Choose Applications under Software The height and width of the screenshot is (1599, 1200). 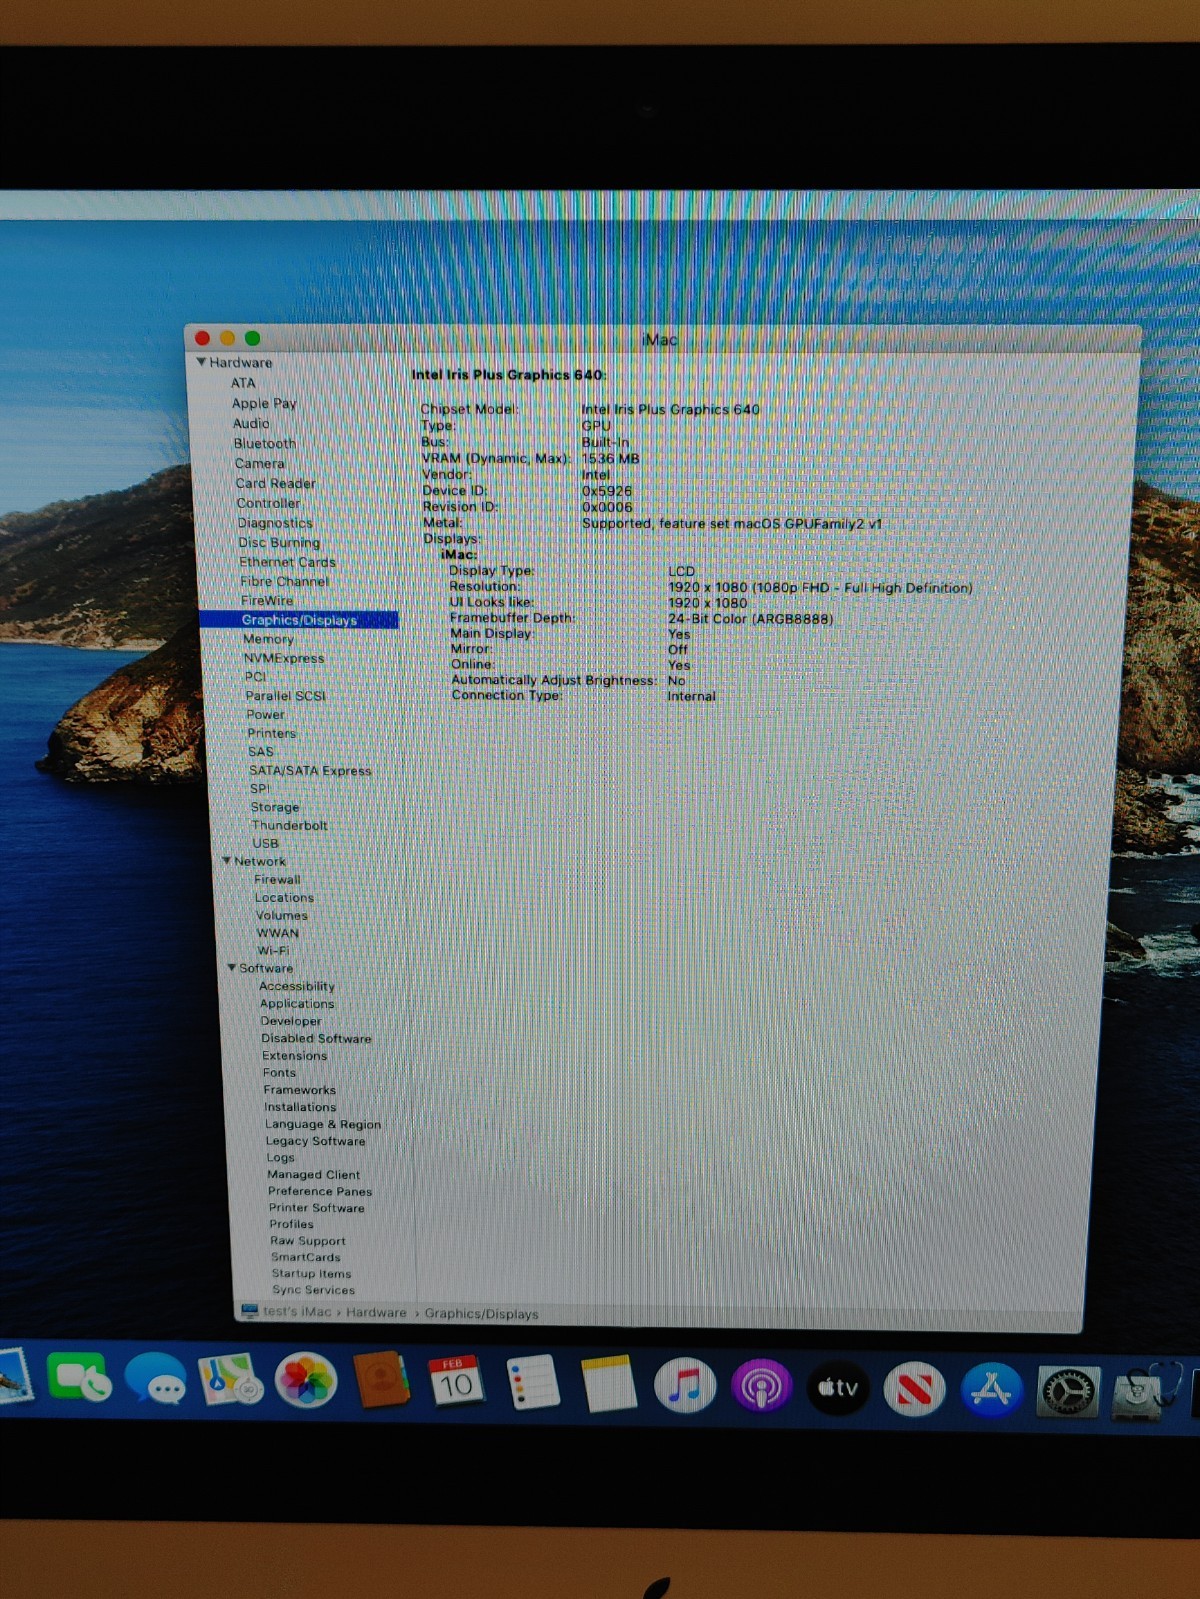pyautogui.click(x=297, y=1004)
